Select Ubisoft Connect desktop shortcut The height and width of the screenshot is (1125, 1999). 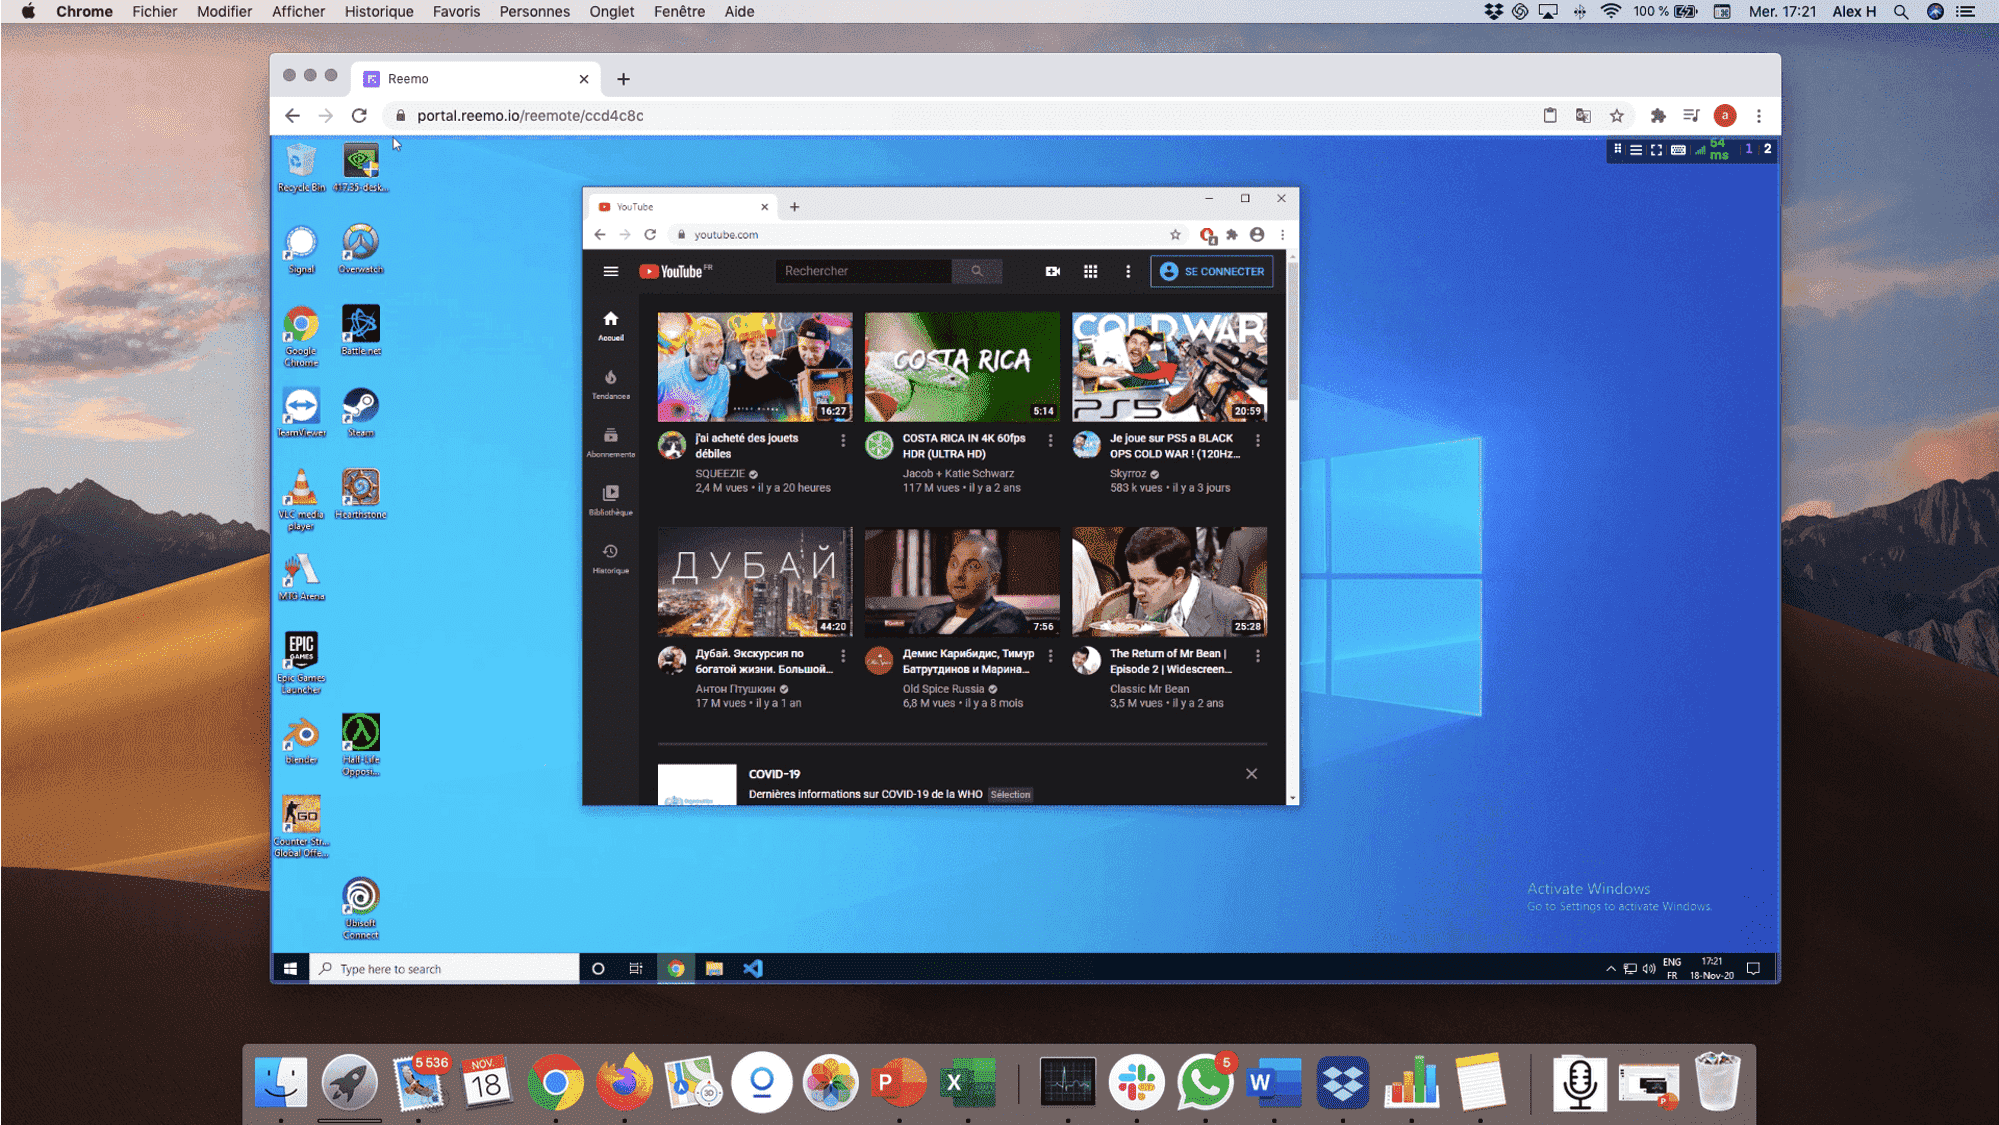click(x=361, y=909)
